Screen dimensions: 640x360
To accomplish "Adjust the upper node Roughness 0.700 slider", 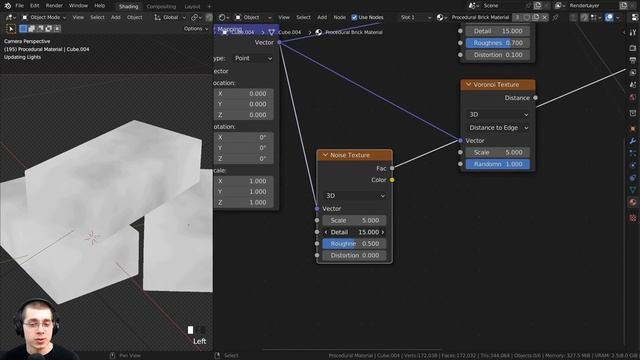I will tap(498, 43).
